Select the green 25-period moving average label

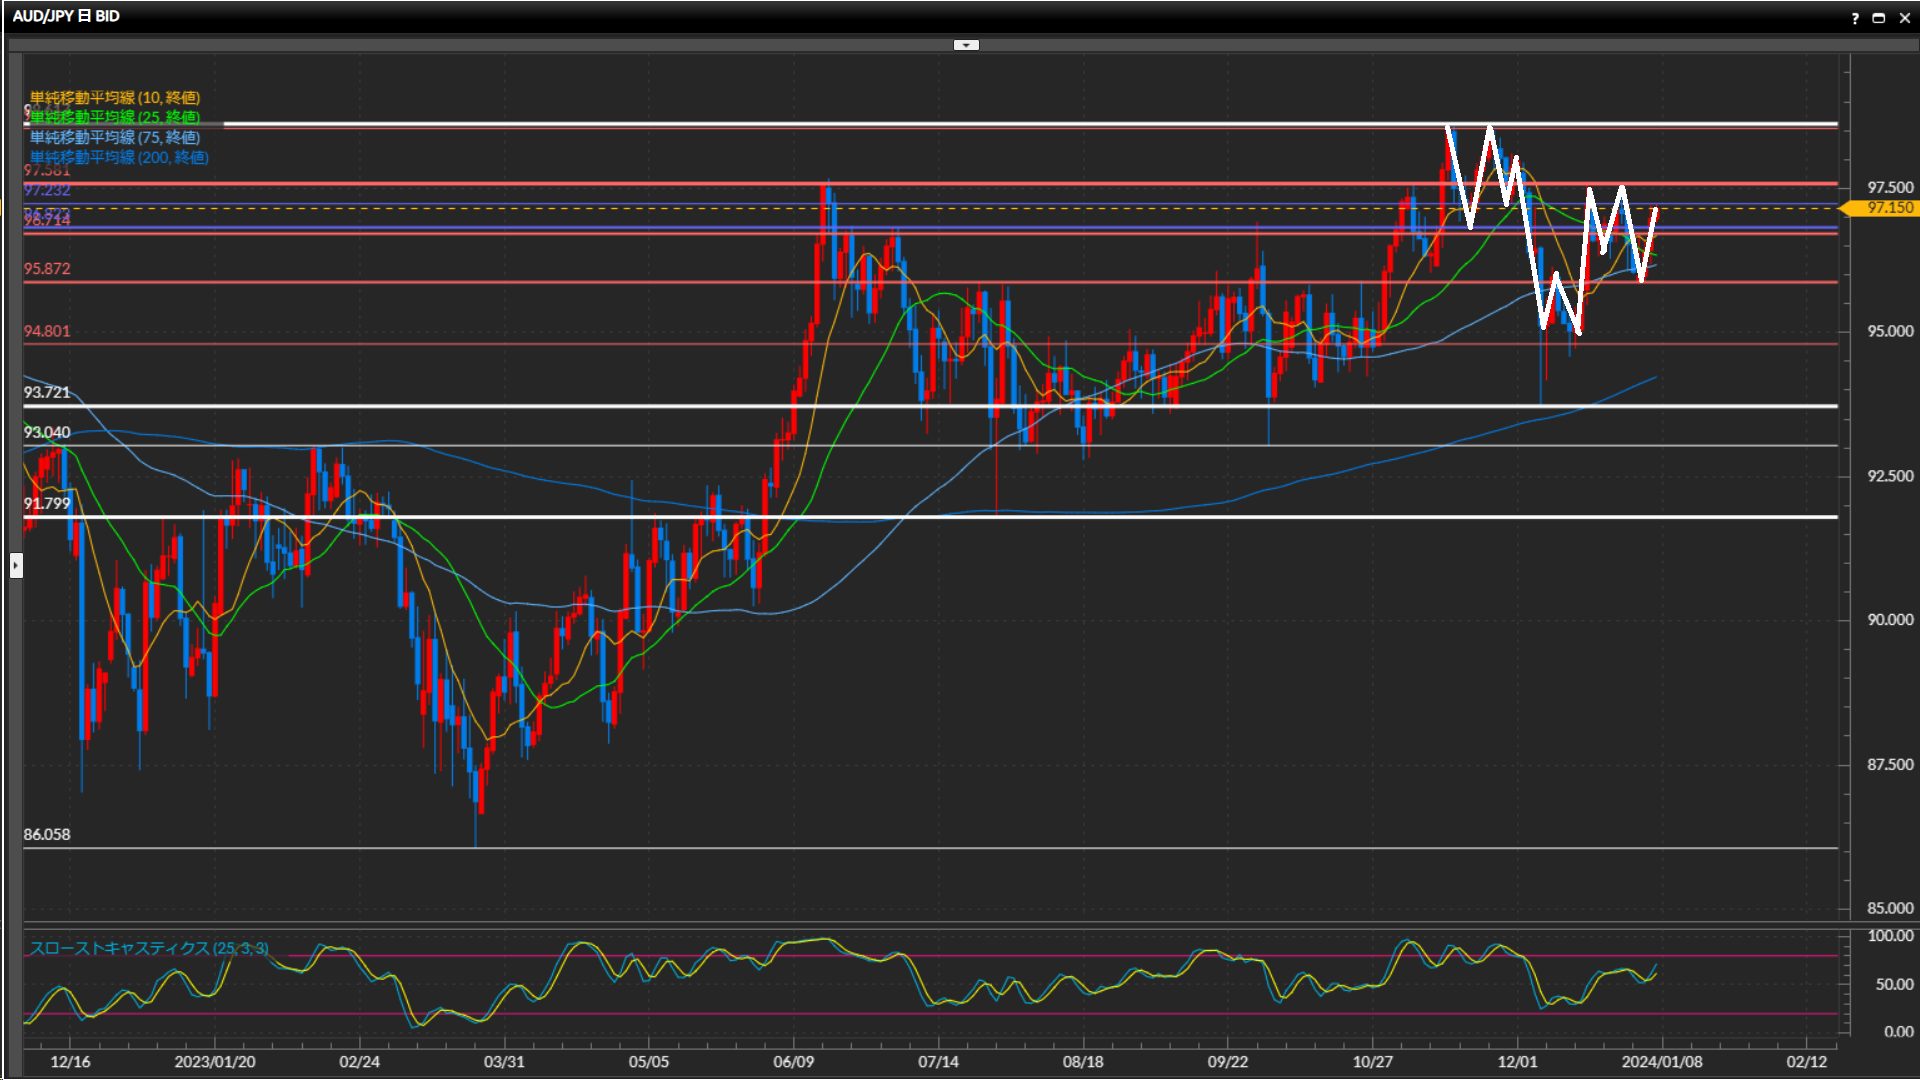[114, 117]
